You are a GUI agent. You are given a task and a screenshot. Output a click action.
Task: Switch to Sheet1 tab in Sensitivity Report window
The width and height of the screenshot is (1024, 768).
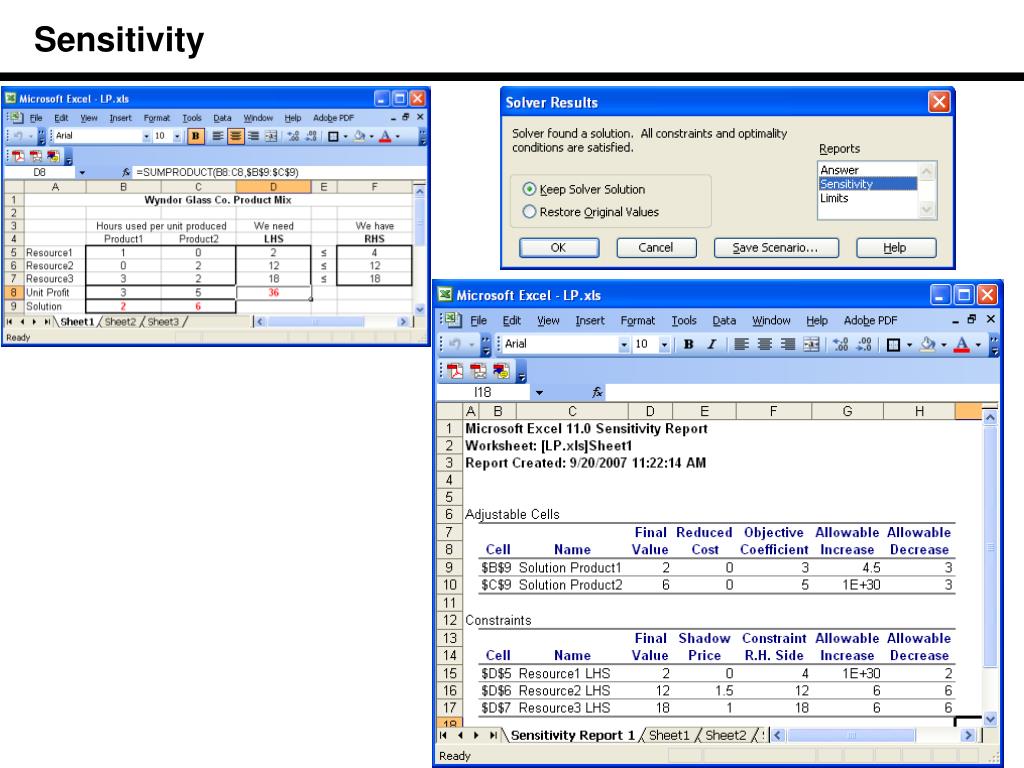click(669, 735)
